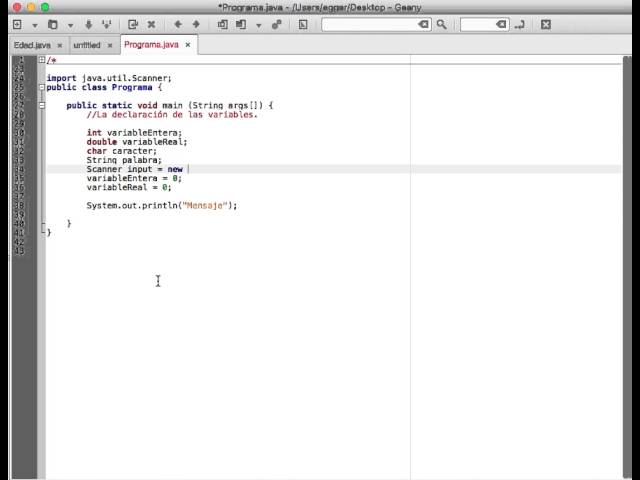The image size is (640, 480).
Task: Close the Programa.java tab
Action: 187,45
